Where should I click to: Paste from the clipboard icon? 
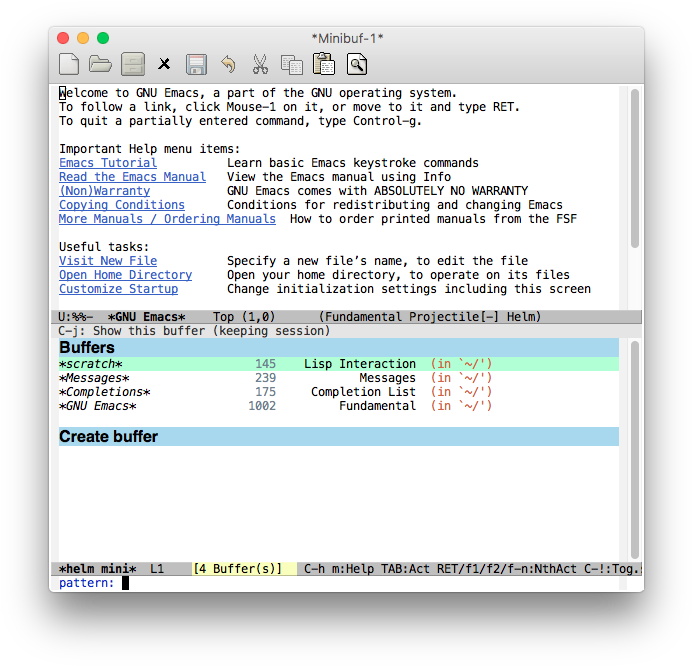(x=324, y=65)
